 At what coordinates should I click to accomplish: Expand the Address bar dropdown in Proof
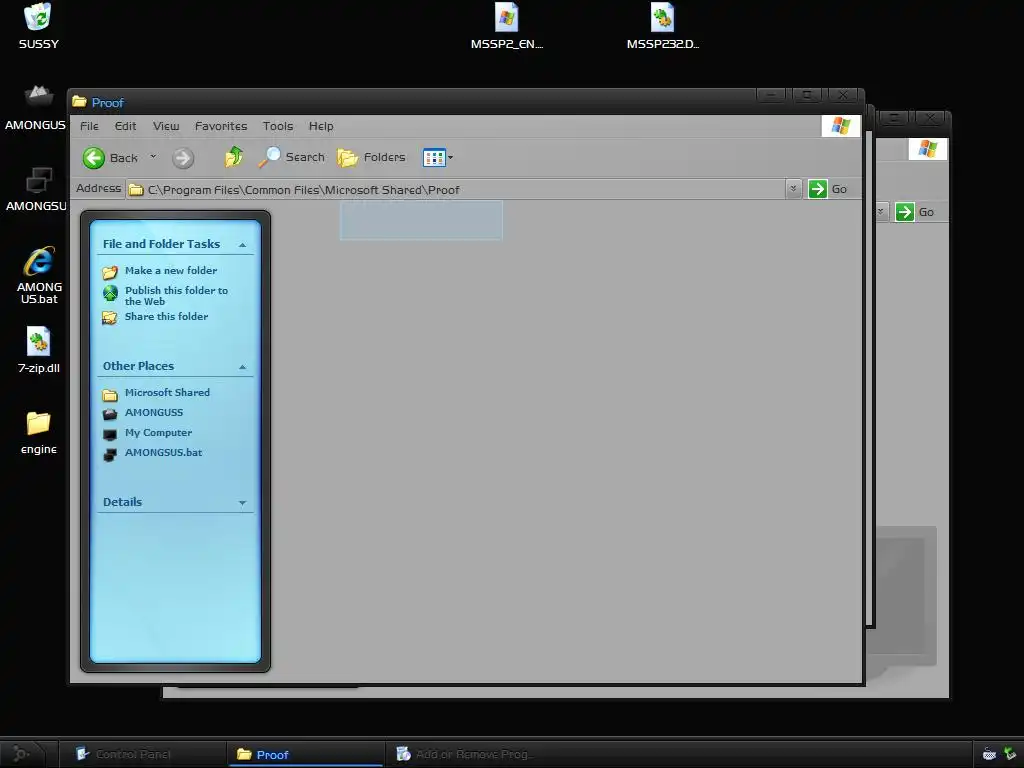pos(793,189)
